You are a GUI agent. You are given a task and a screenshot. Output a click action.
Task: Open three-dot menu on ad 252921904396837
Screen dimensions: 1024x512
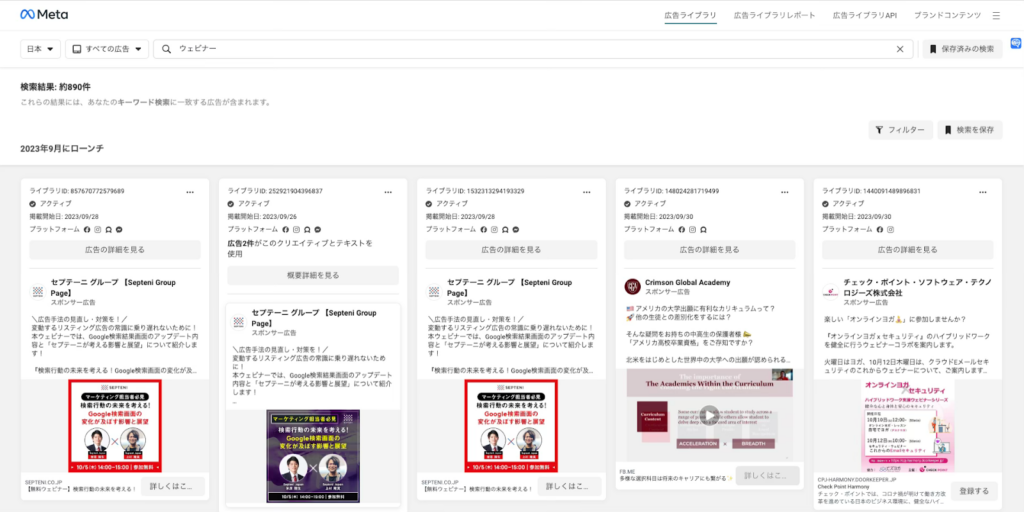pyautogui.click(x=387, y=191)
